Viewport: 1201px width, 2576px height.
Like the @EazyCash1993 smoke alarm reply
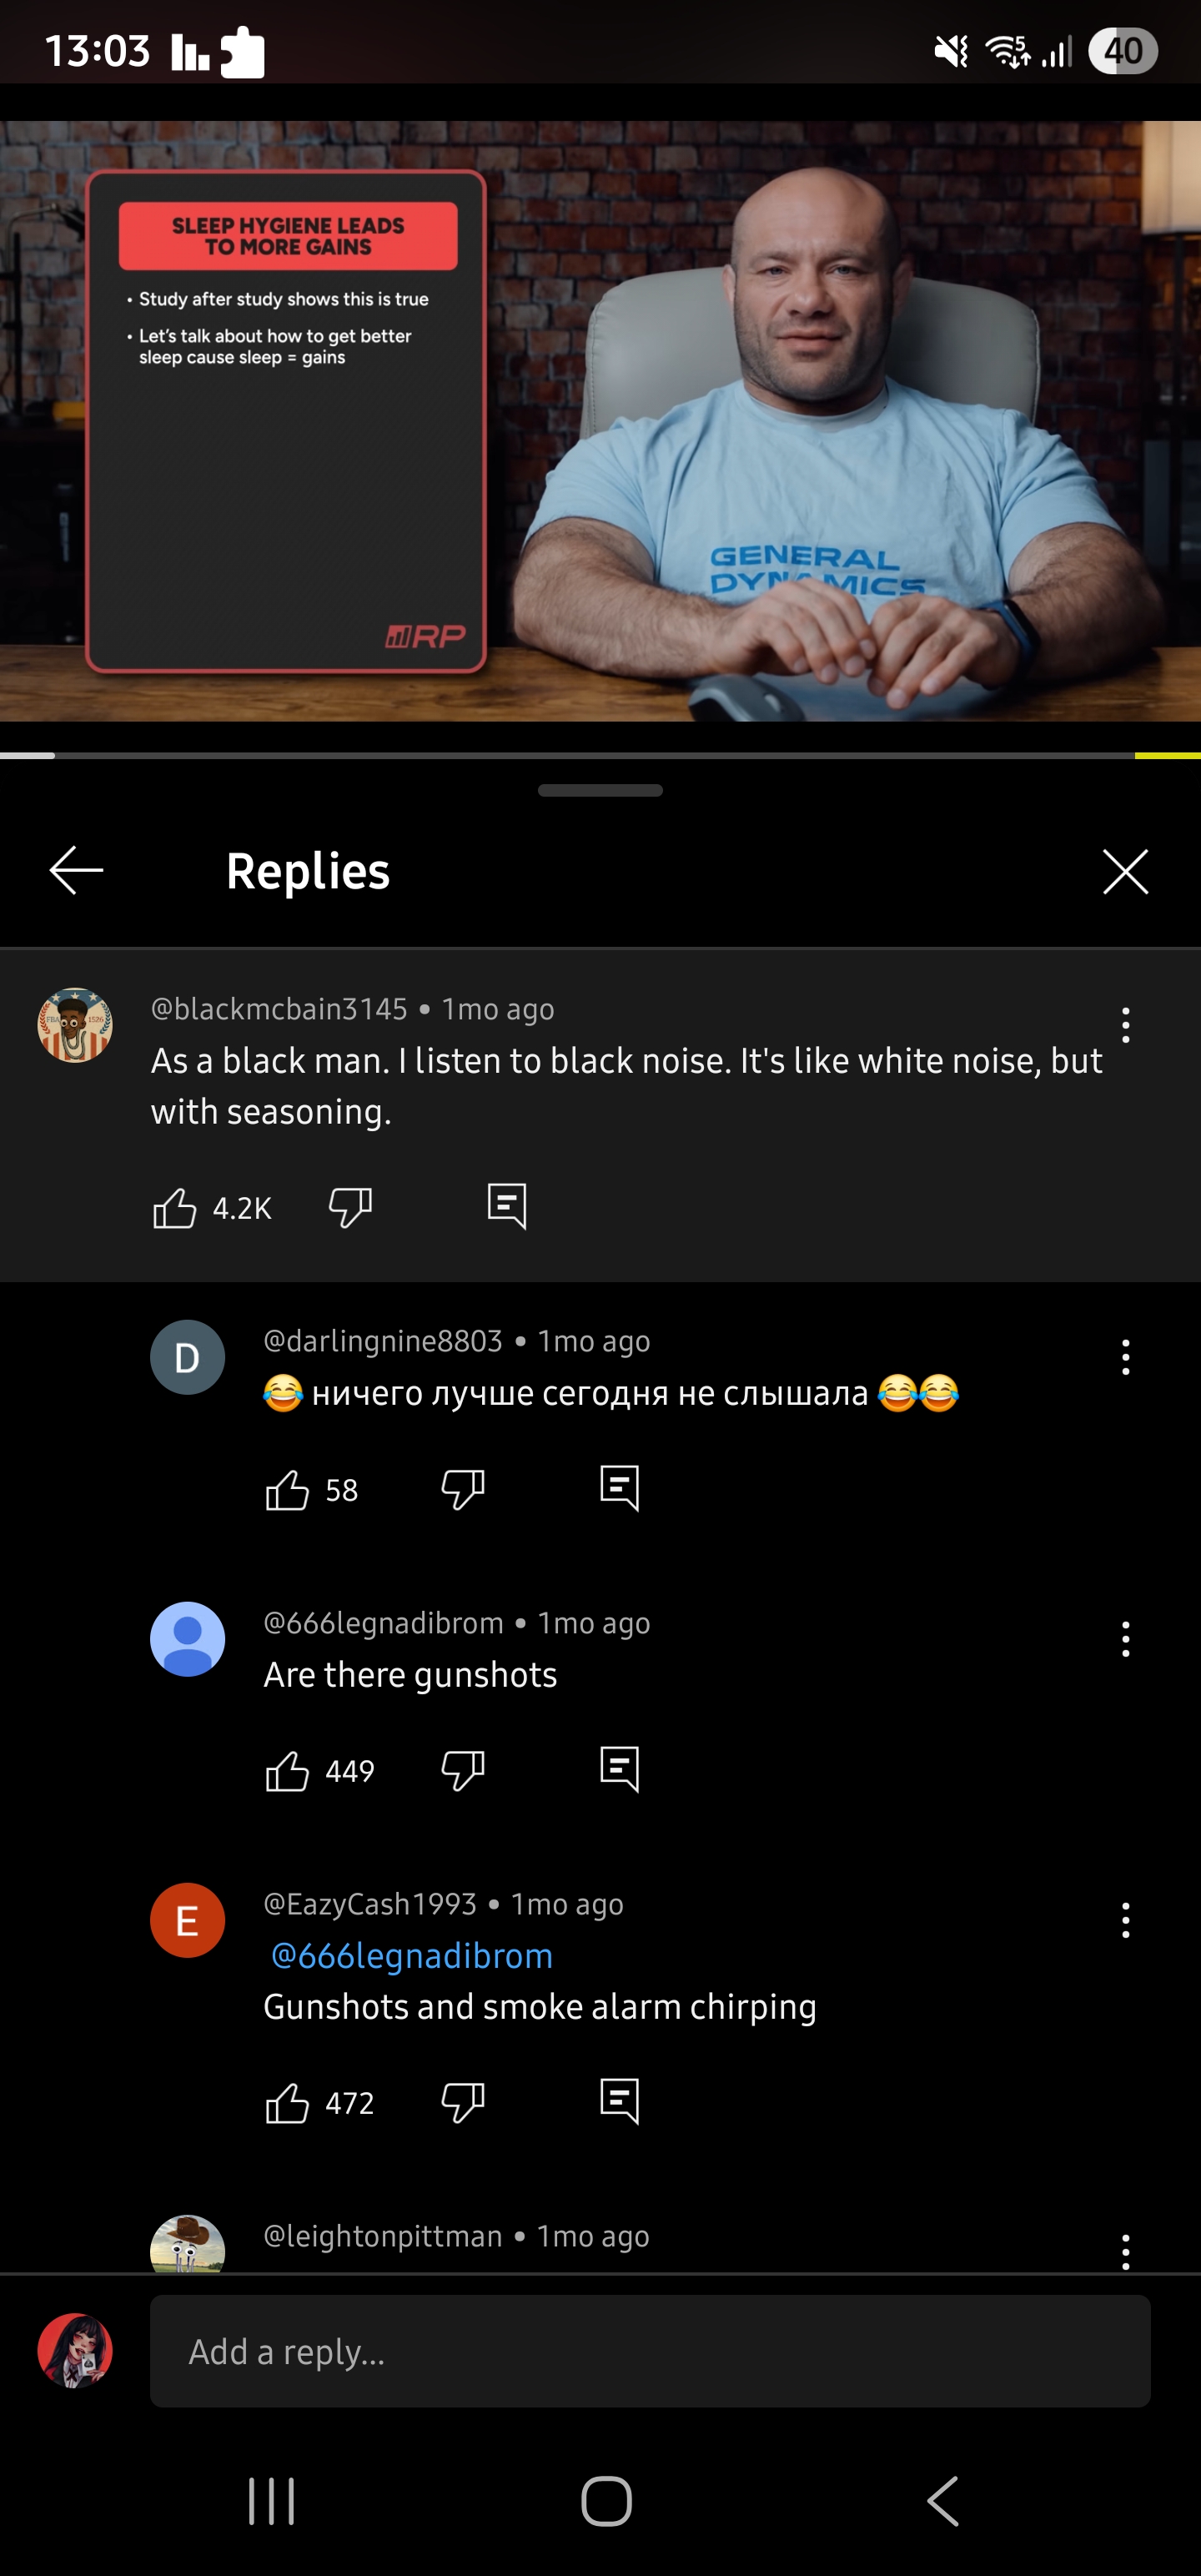(x=287, y=2102)
